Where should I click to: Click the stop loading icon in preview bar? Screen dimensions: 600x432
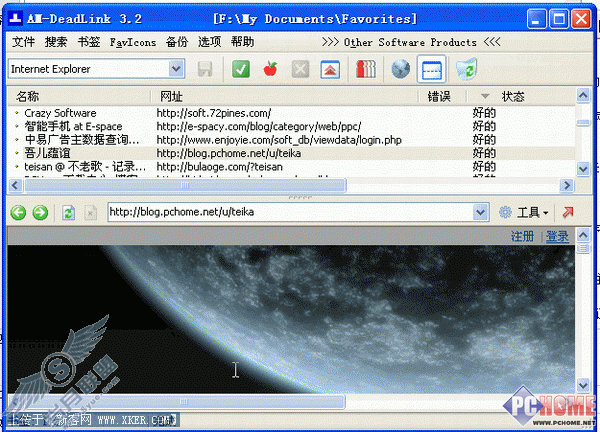coord(90,213)
